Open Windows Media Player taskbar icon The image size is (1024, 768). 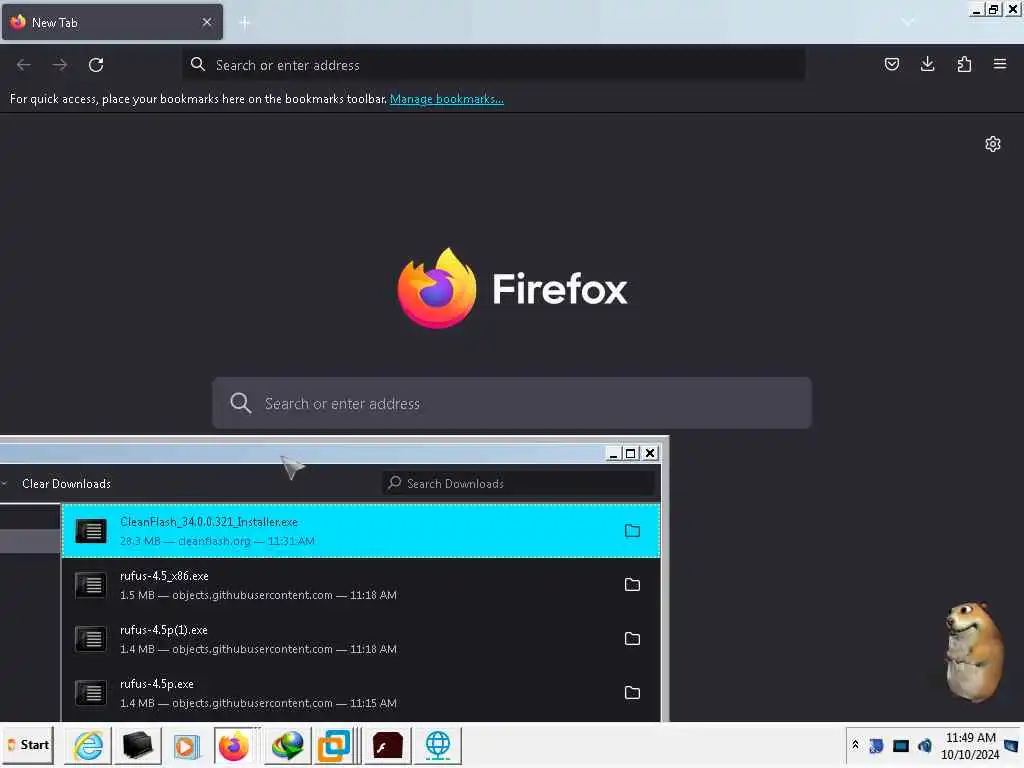pyautogui.click(x=186, y=745)
